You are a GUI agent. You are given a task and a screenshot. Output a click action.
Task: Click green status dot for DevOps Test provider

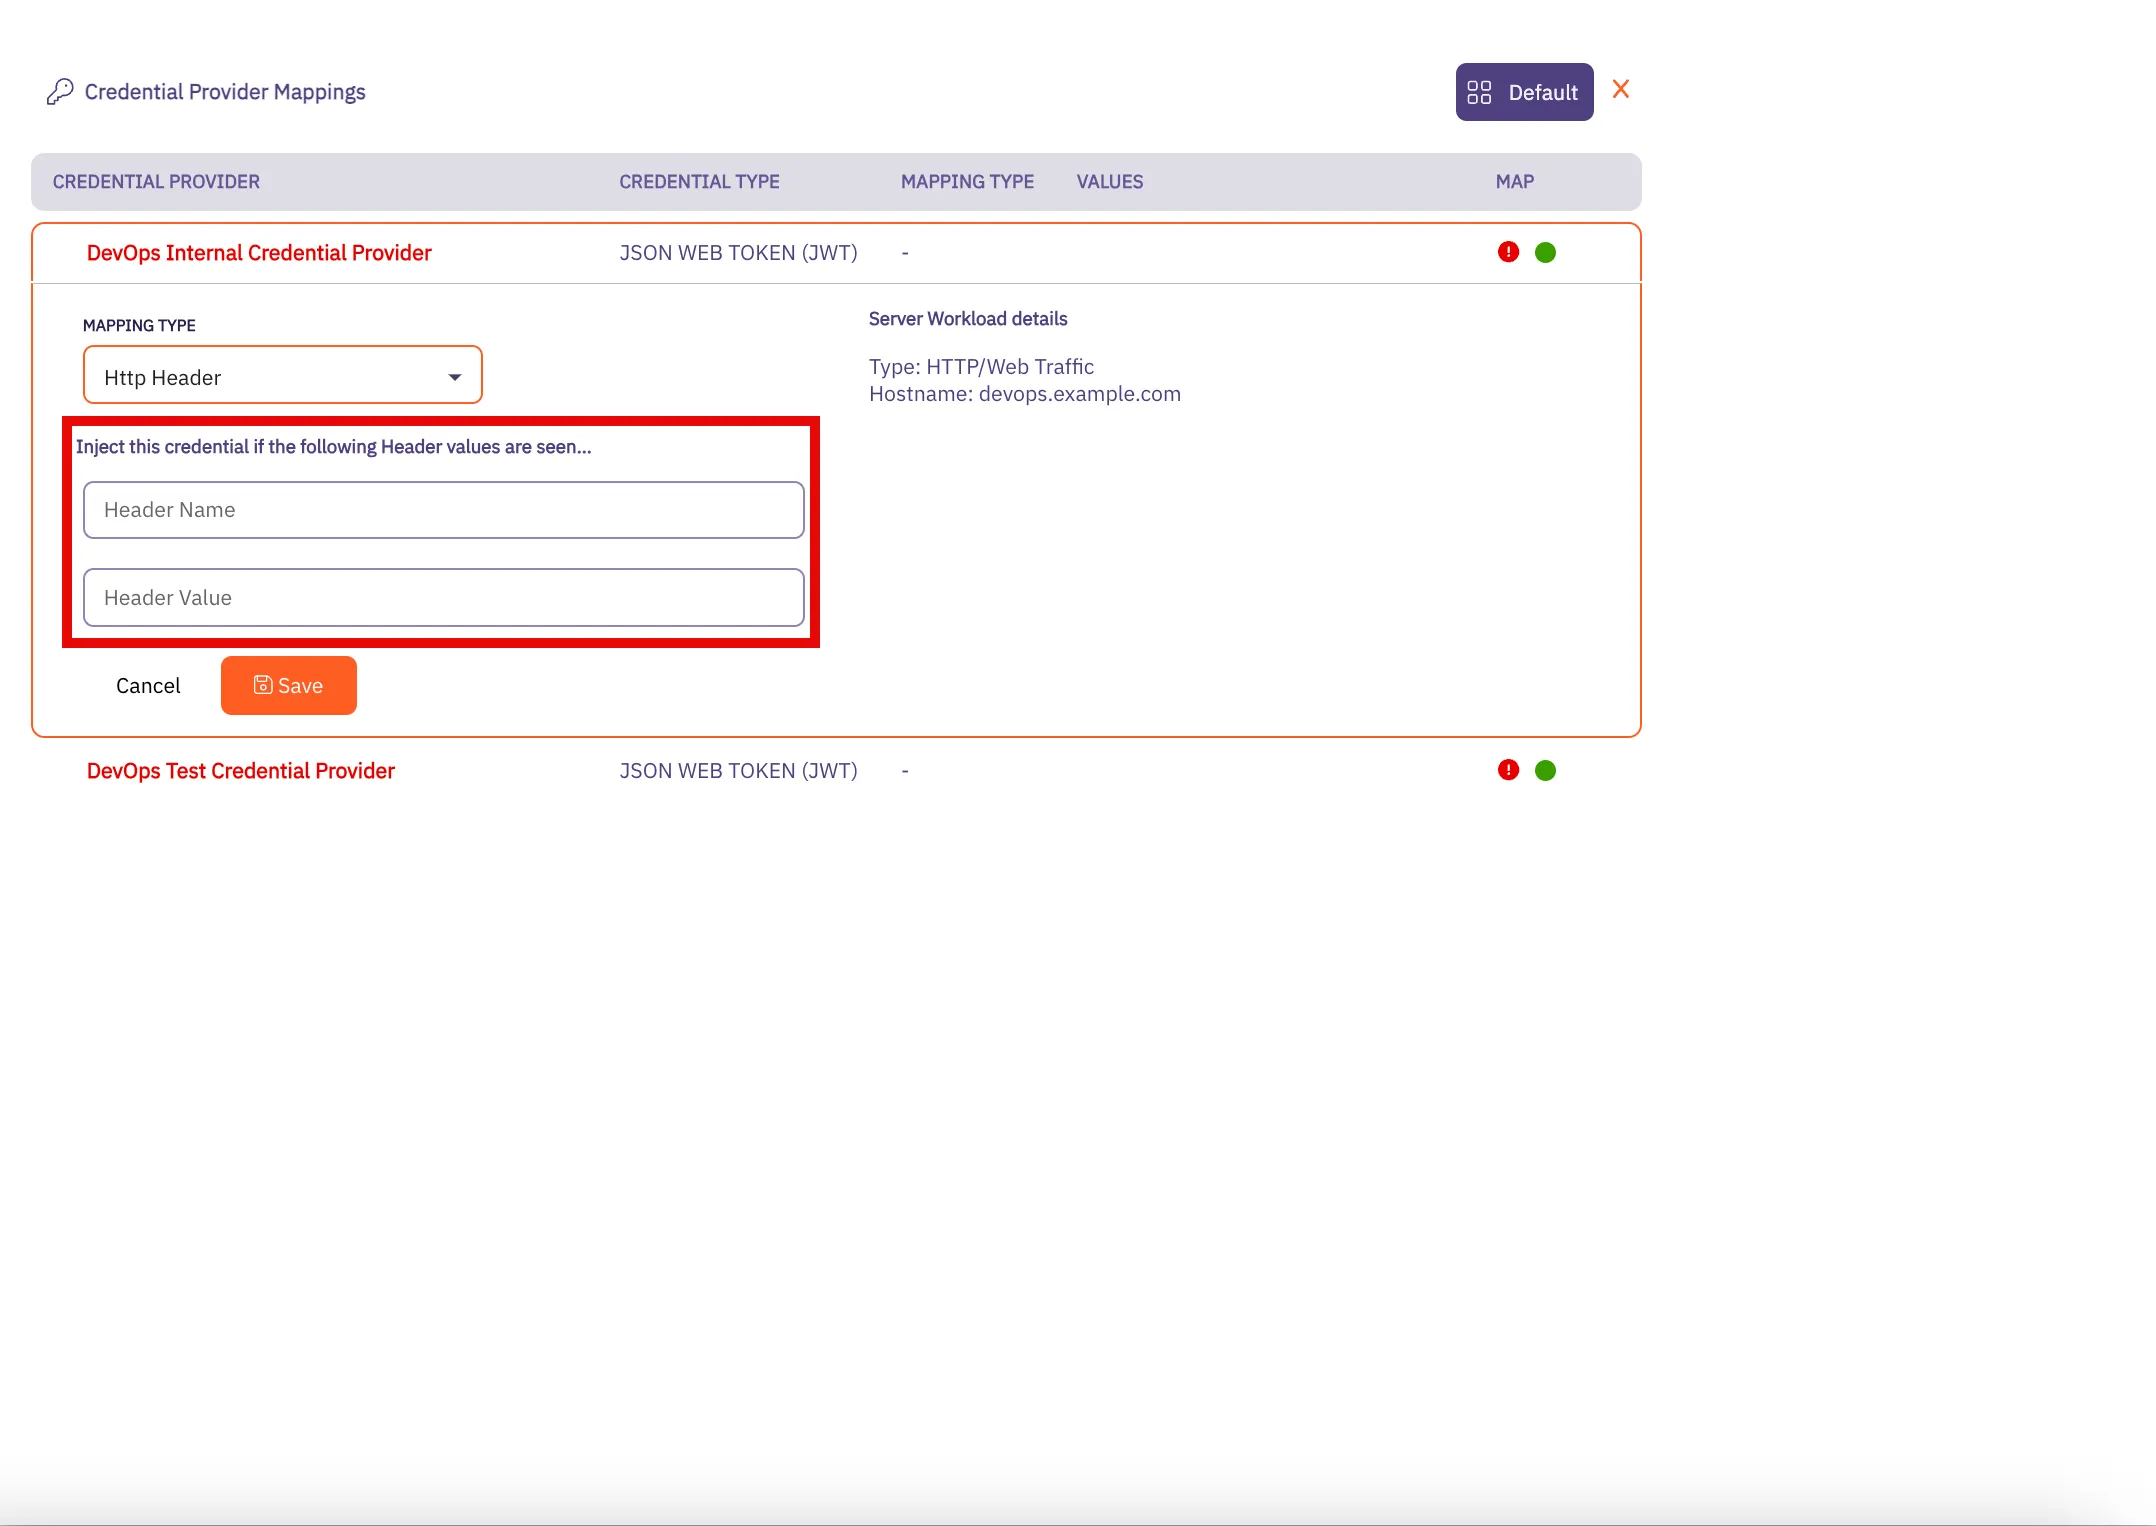pos(1545,771)
